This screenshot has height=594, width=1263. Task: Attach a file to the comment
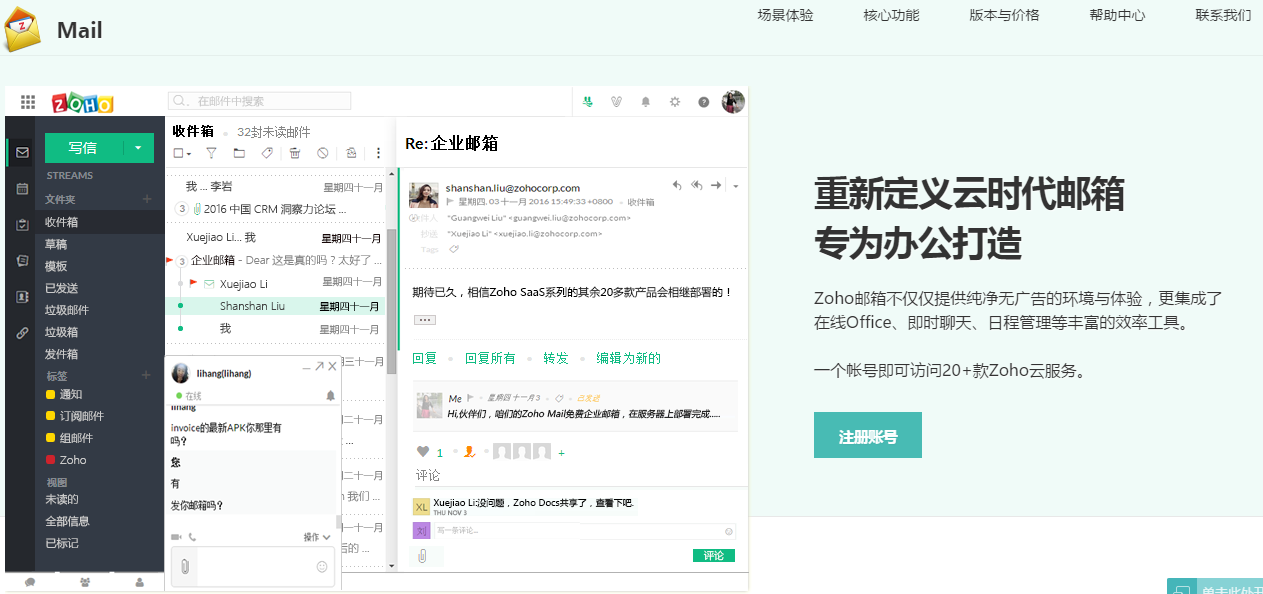click(423, 556)
